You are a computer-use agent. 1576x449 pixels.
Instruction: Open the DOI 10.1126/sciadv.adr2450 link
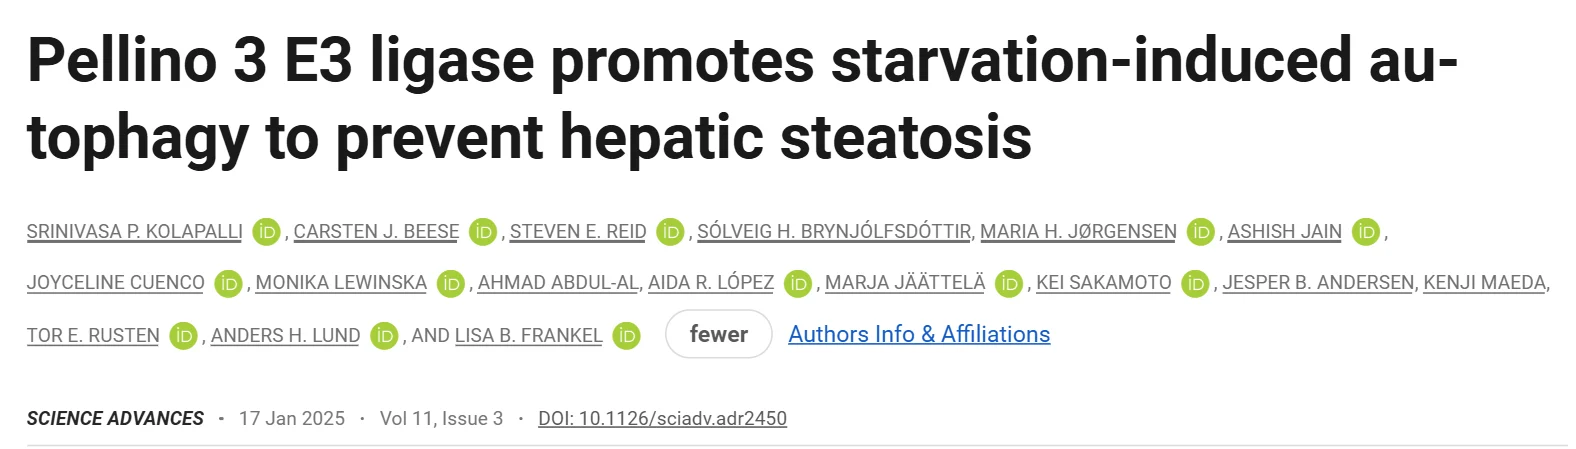point(662,418)
